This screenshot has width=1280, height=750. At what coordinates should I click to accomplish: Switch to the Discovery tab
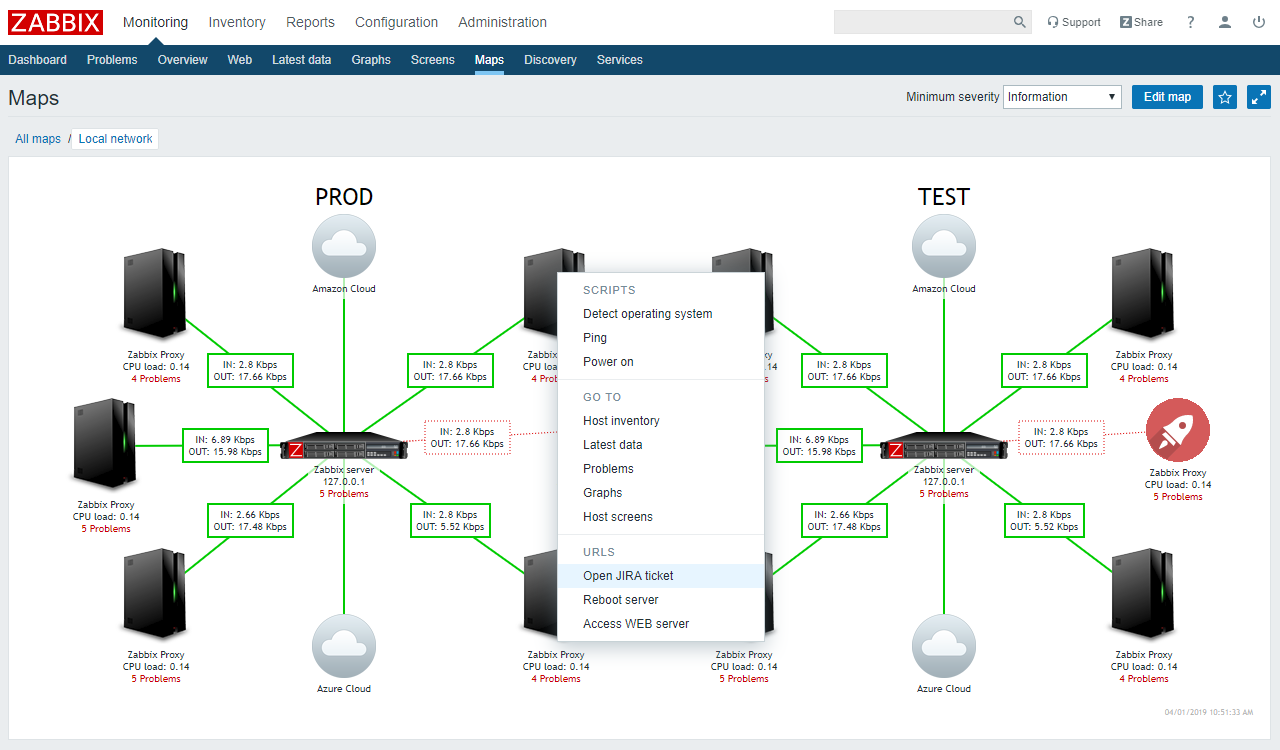(550, 60)
